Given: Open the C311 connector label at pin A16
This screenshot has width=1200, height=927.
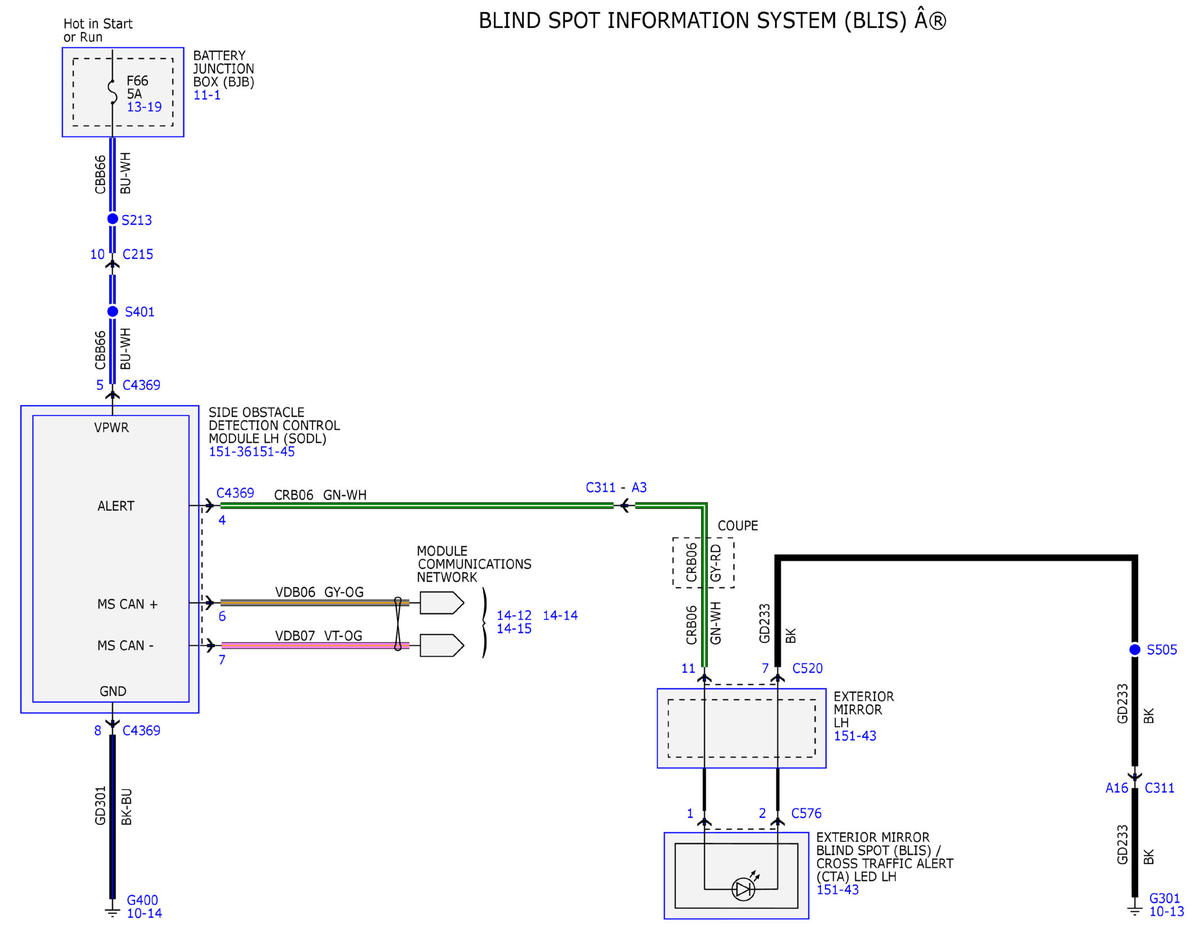Looking at the screenshot, I should point(1160,788).
